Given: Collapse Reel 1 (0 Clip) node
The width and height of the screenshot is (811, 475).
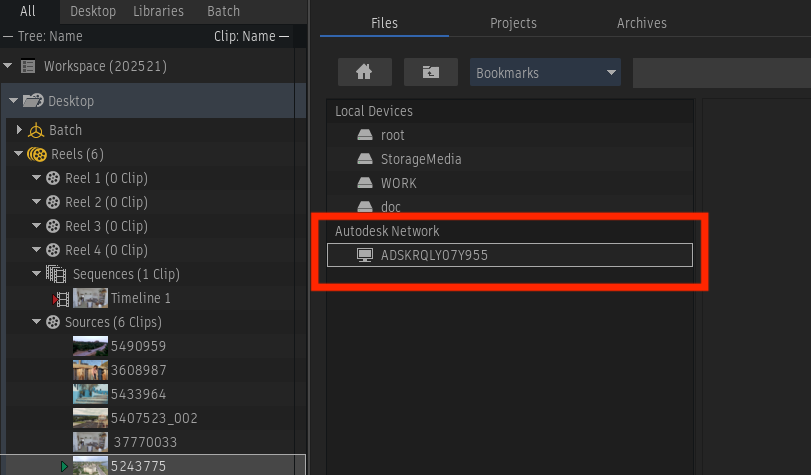Looking at the screenshot, I should coord(36,177).
